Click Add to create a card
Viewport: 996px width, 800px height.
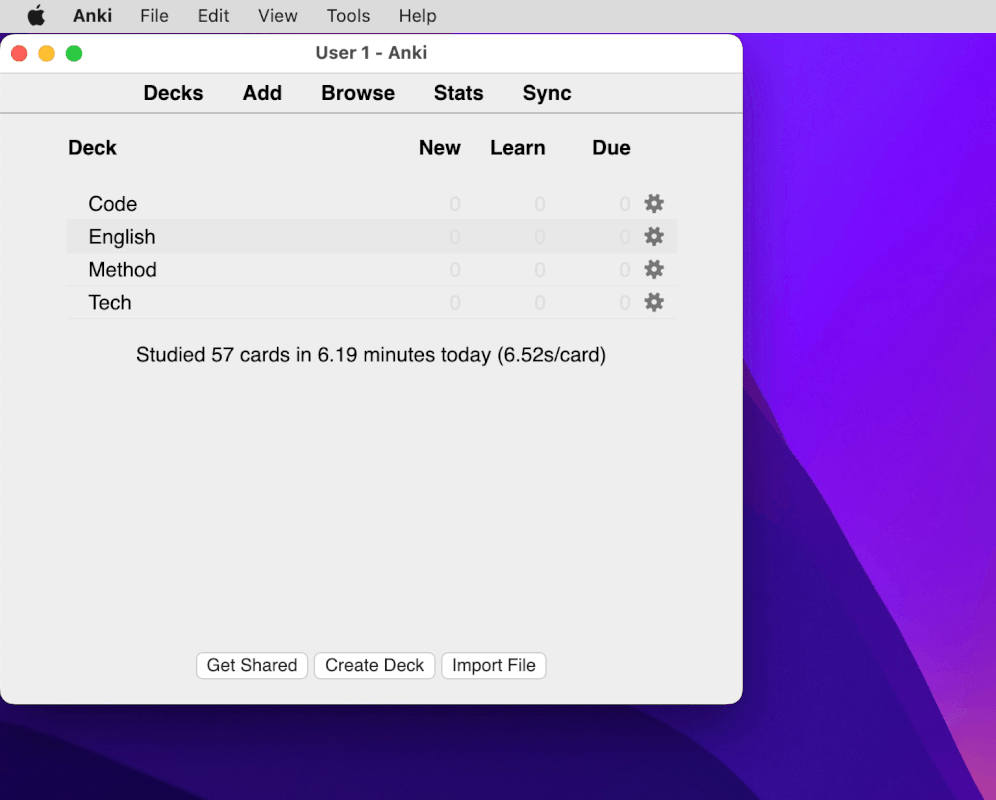click(262, 93)
